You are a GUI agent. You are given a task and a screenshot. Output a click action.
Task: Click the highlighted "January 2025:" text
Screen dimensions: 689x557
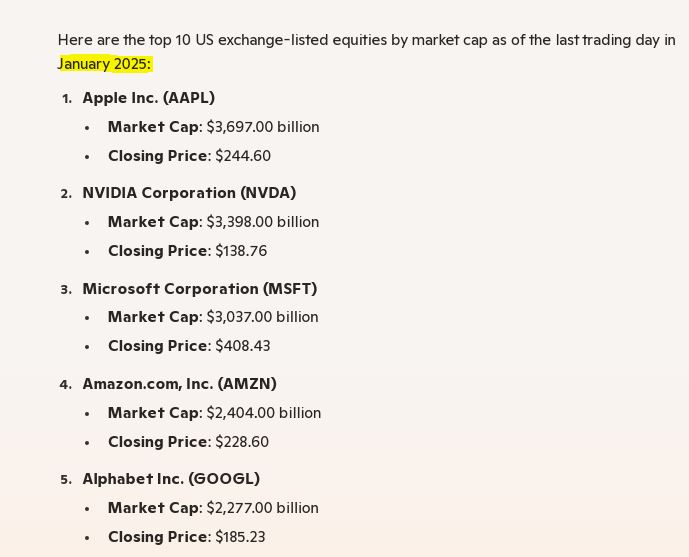point(105,64)
